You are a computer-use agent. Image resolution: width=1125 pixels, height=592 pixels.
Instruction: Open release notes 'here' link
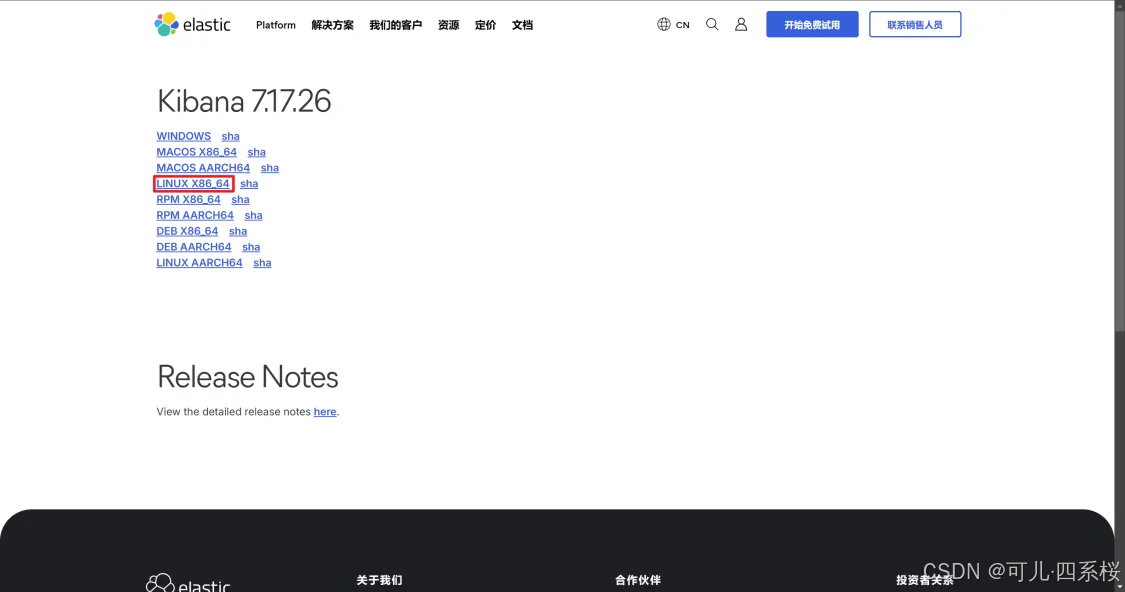(x=325, y=412)
